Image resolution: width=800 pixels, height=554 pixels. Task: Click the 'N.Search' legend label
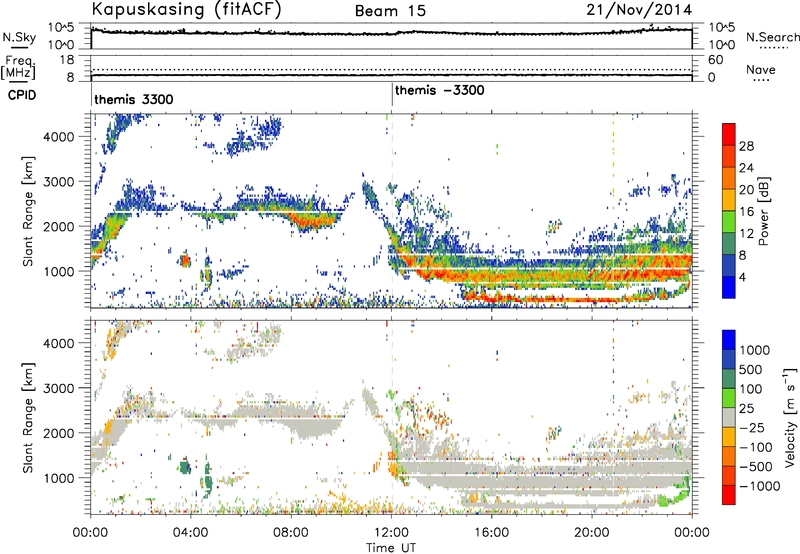coord(772,37)
